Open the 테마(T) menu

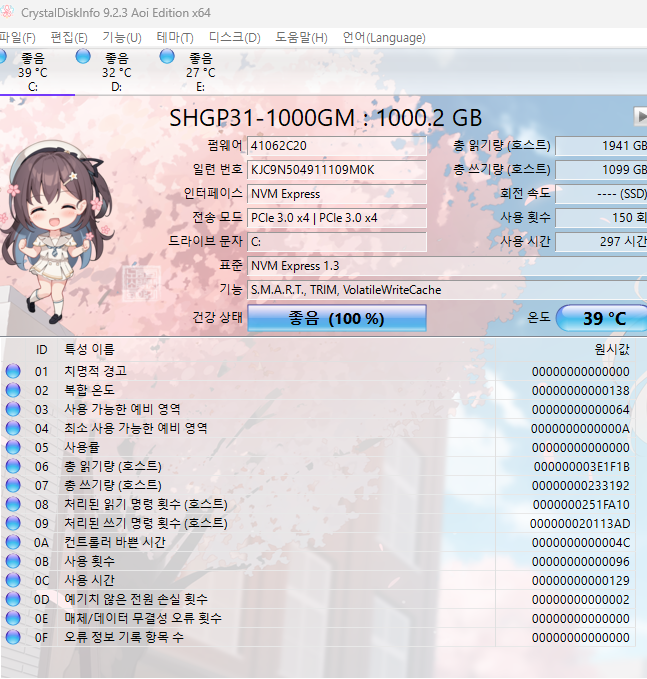point(175,38)
